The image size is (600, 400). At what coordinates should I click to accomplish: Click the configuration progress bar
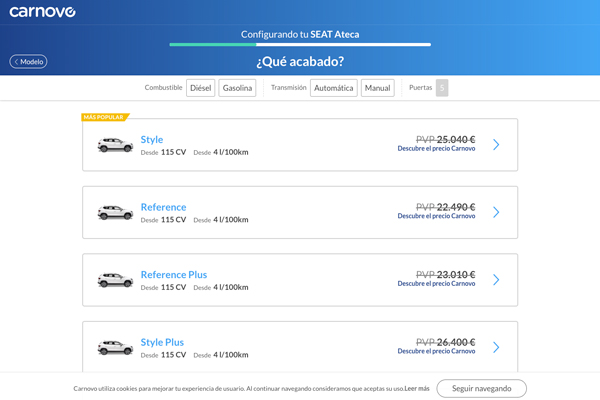(300, 45)
